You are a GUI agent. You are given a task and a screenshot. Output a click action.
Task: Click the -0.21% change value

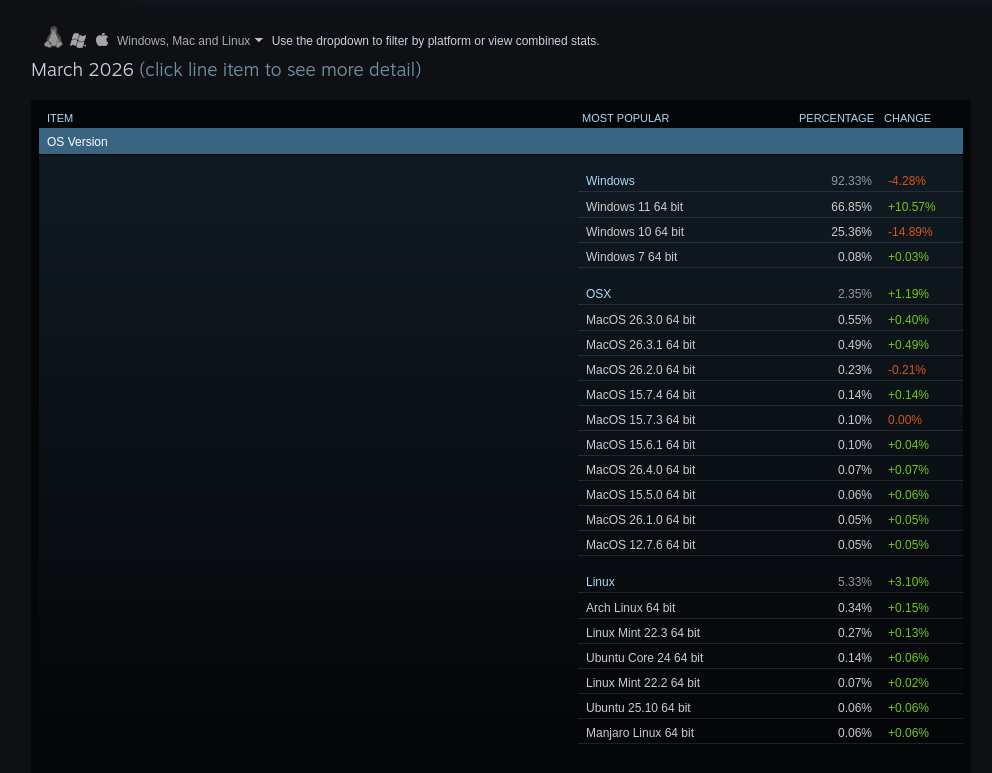coord(907,369)
